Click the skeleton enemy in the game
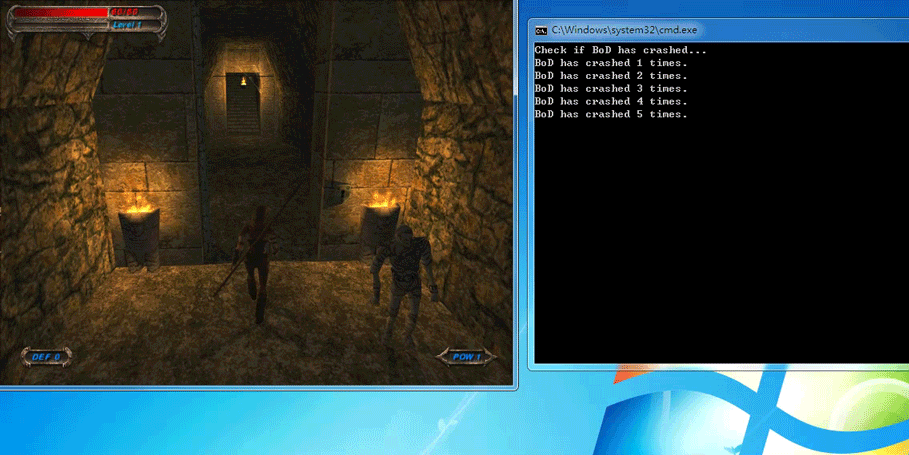The width and height of the screenshot is (909, 455). 405,284
